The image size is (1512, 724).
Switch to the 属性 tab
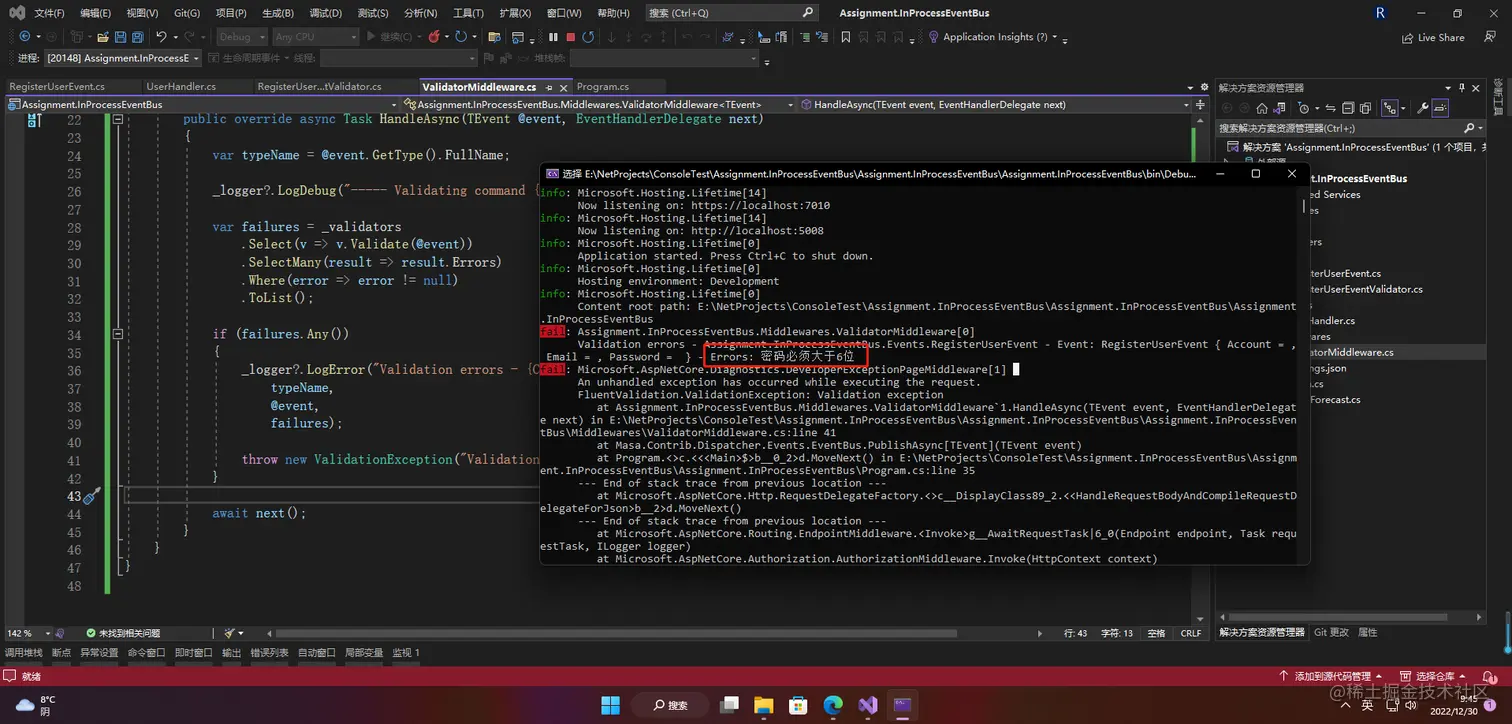point(1367,633)
